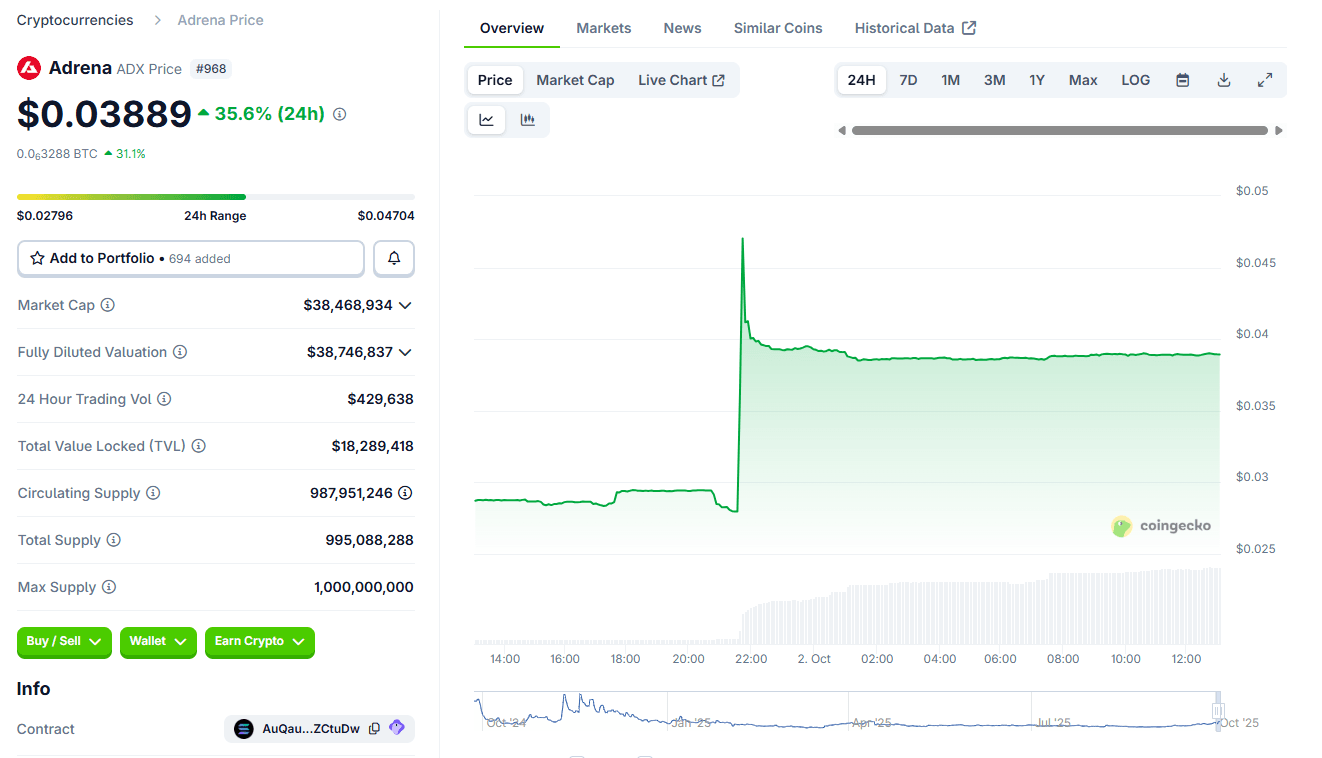Click the Circulating Supply info icon

[150, 493]
